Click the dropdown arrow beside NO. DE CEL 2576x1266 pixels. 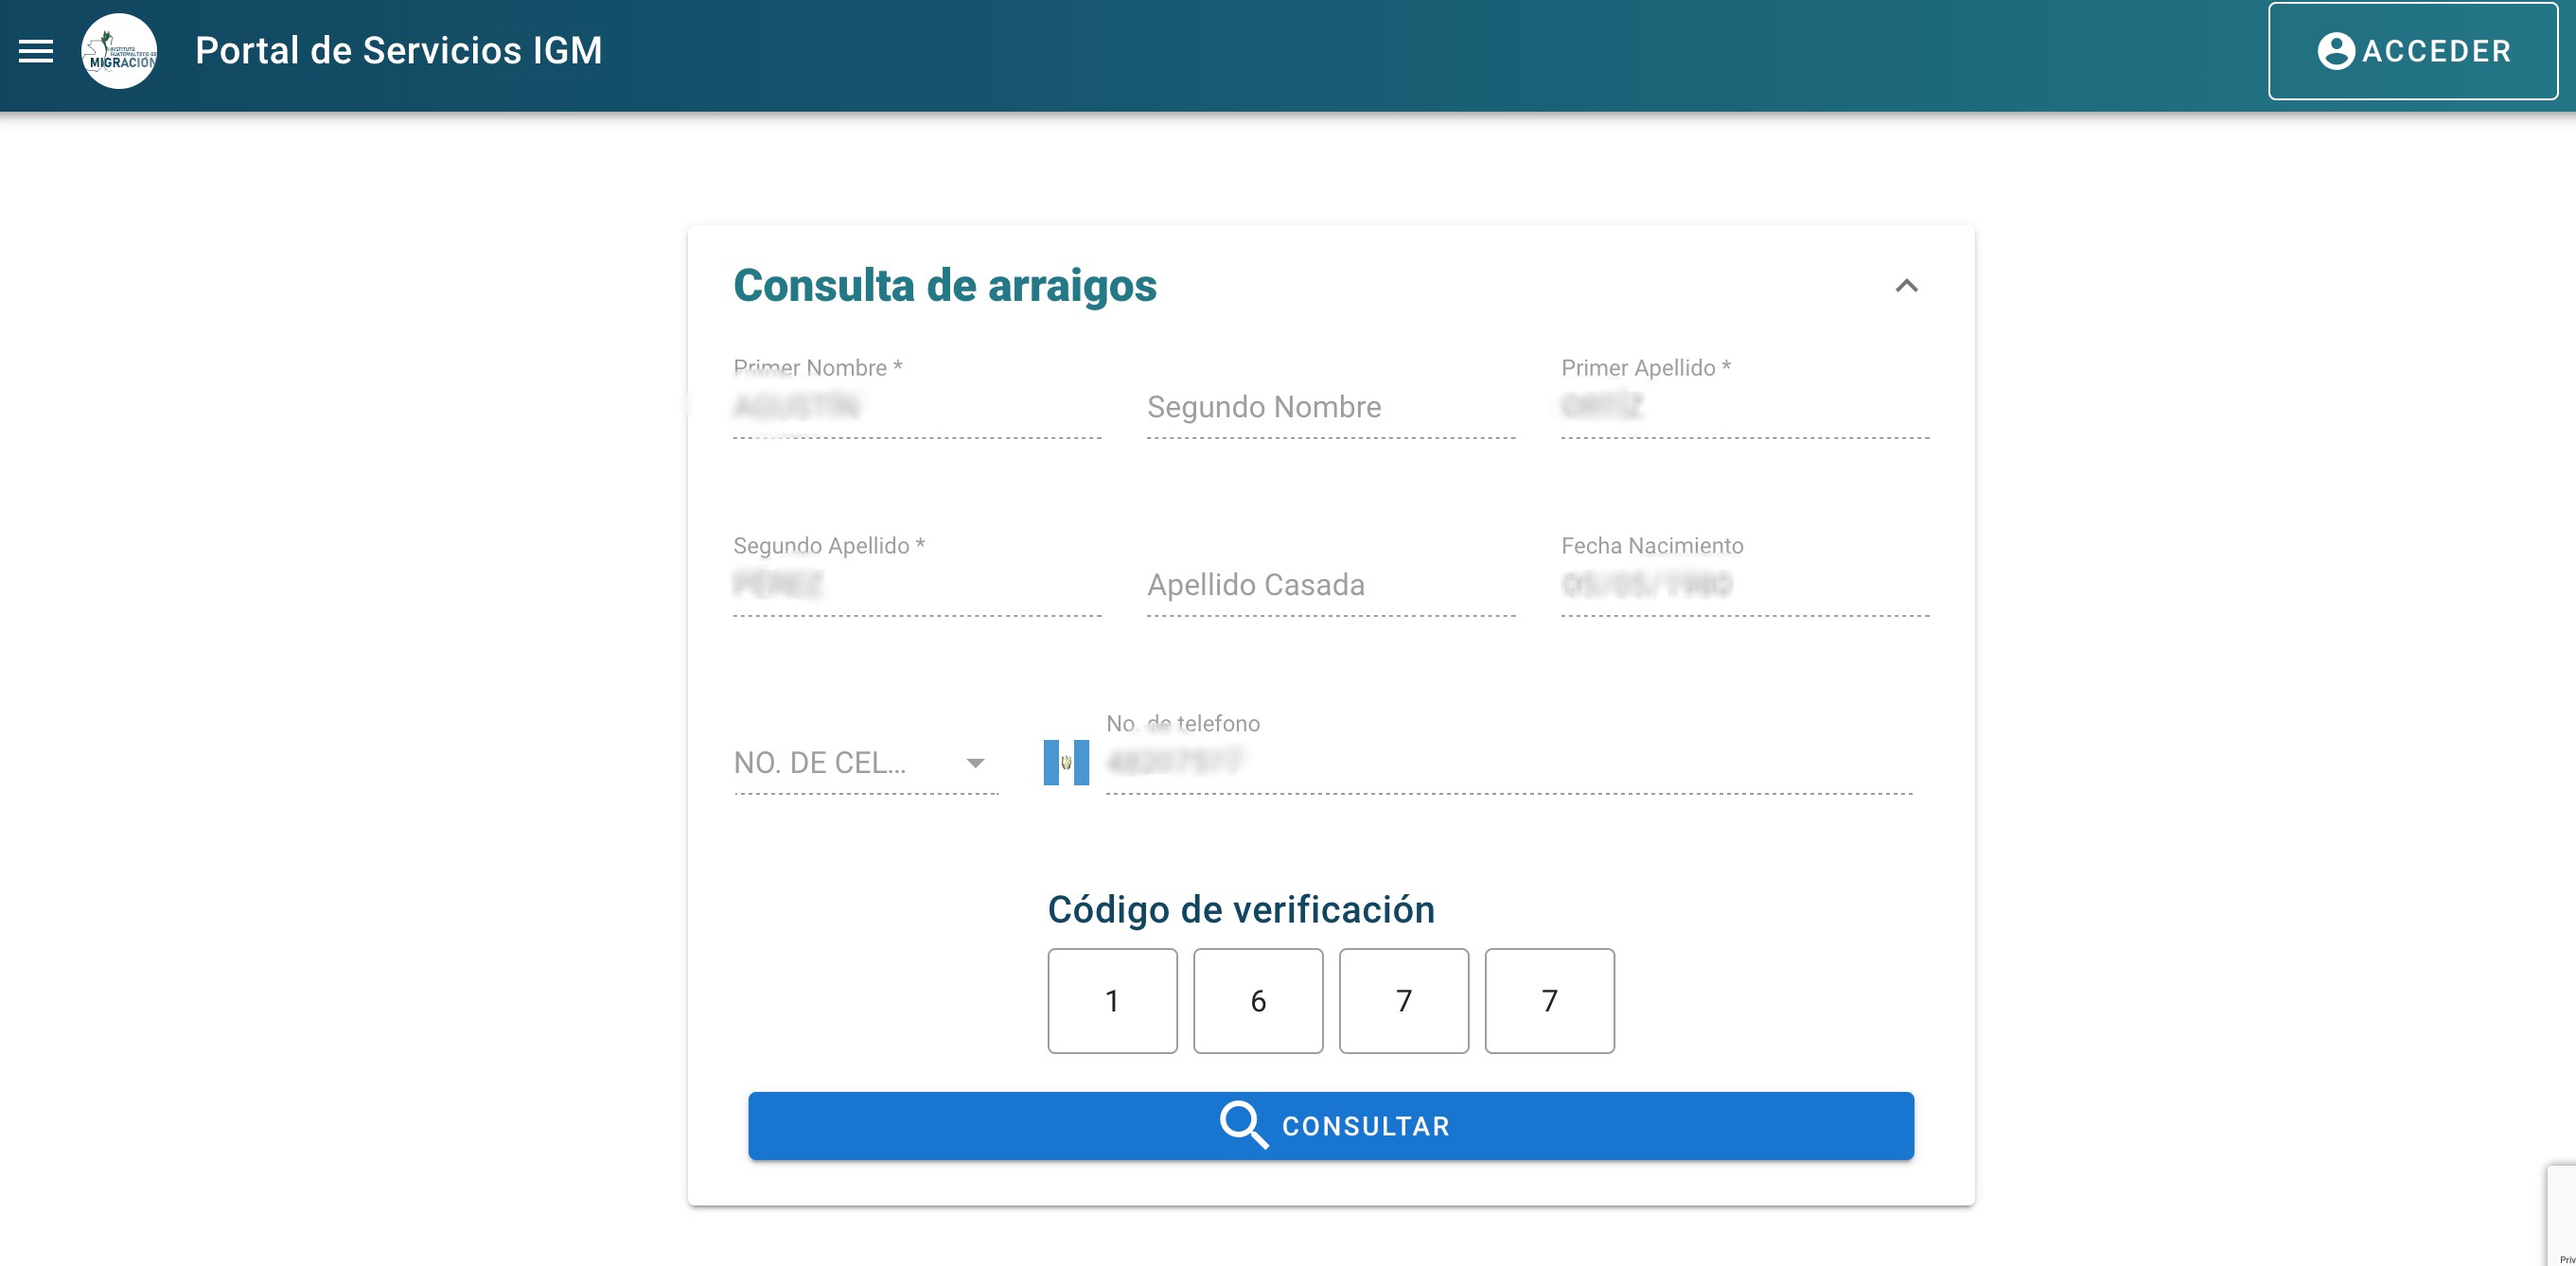[975, 763]
